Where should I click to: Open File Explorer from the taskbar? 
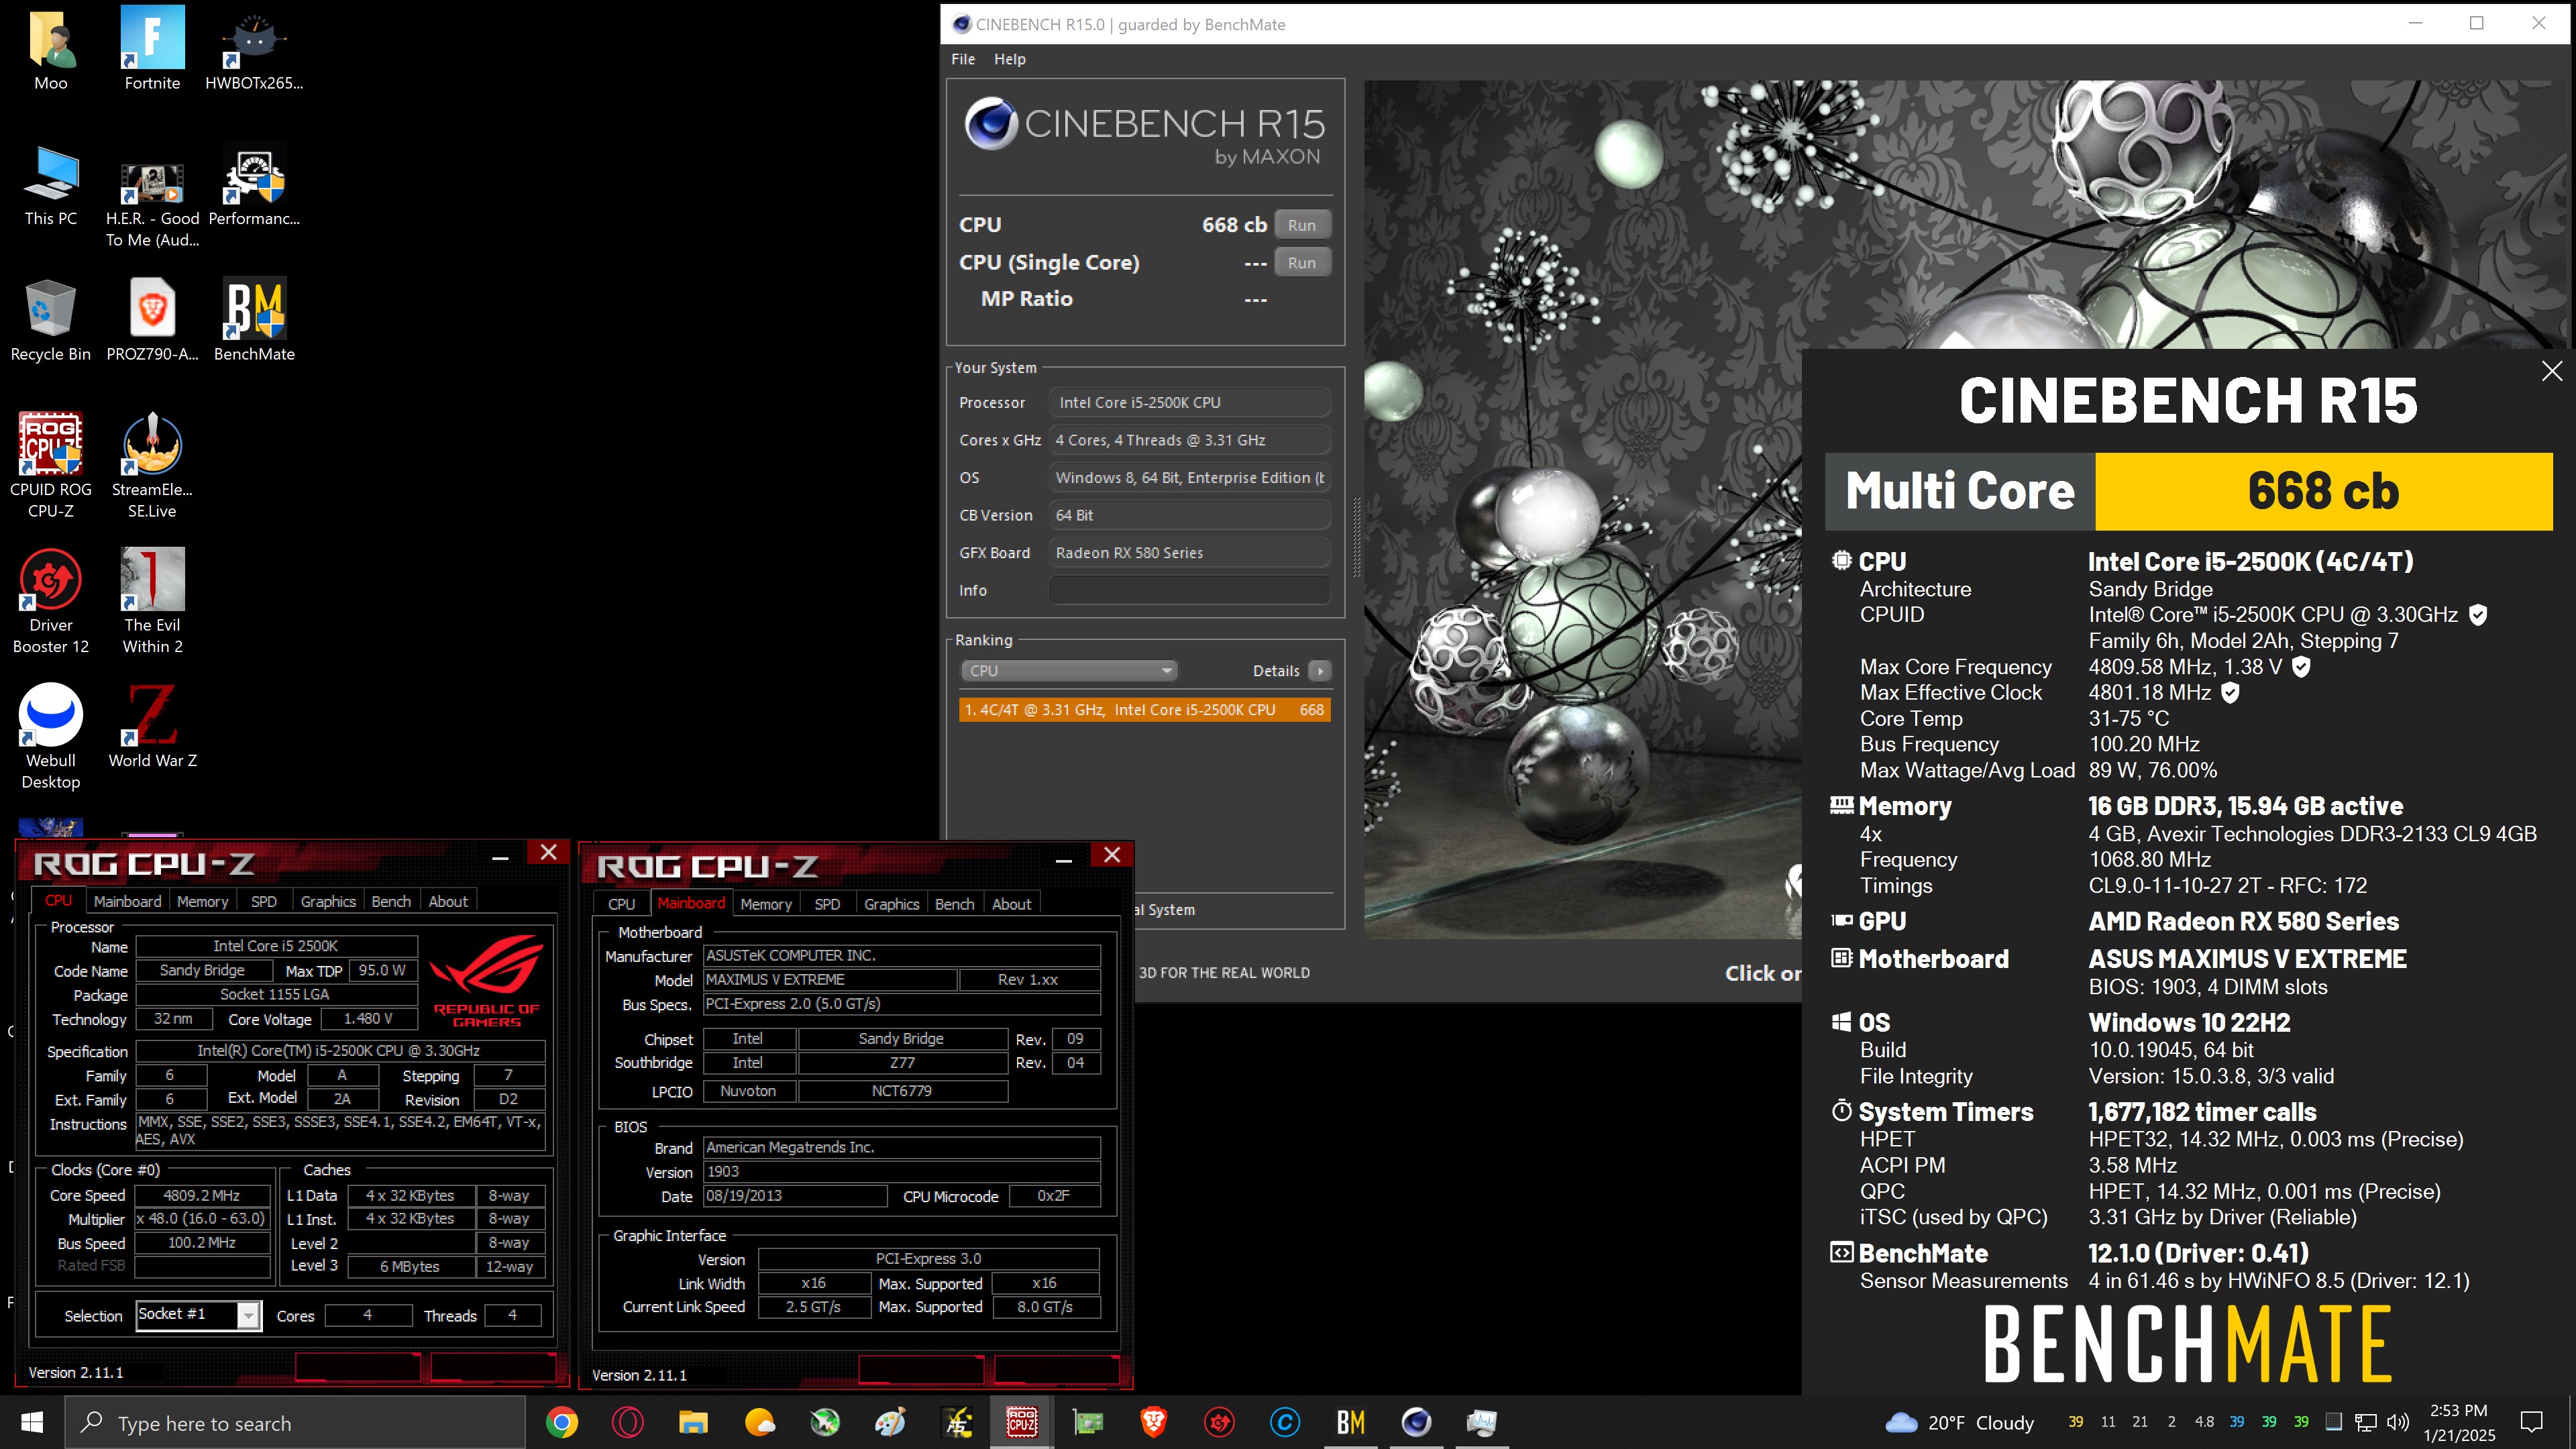(x=693, y=1422)
